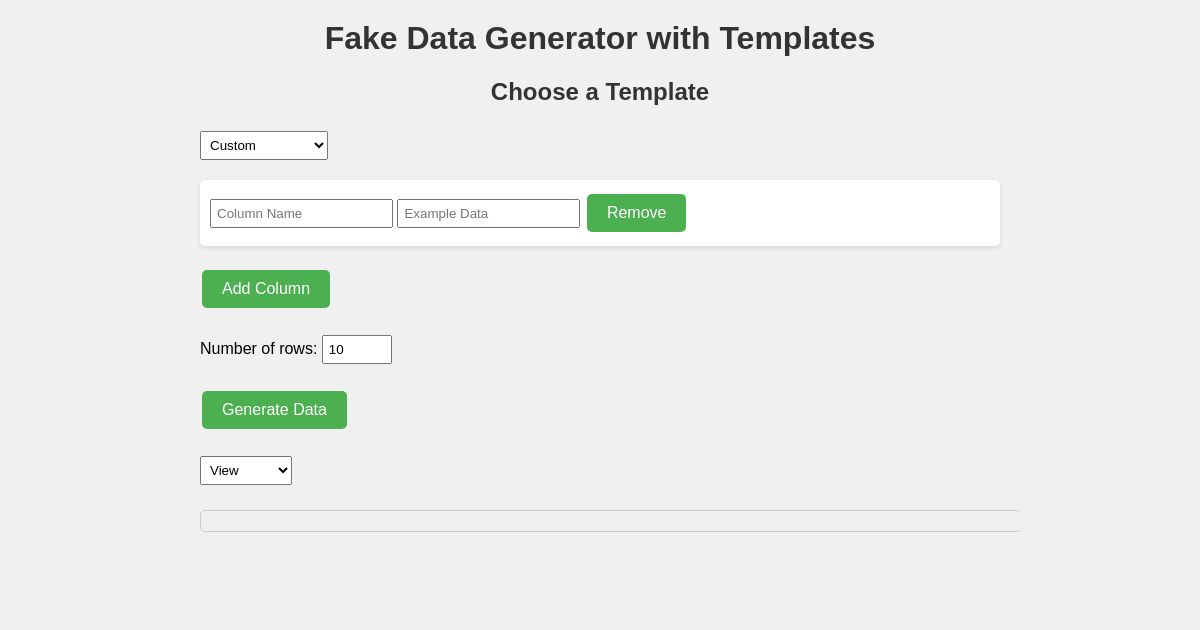The image size is (1200, 630).
Task: Click Remove next to the Example Data field
Action: (x=636, y=213)
